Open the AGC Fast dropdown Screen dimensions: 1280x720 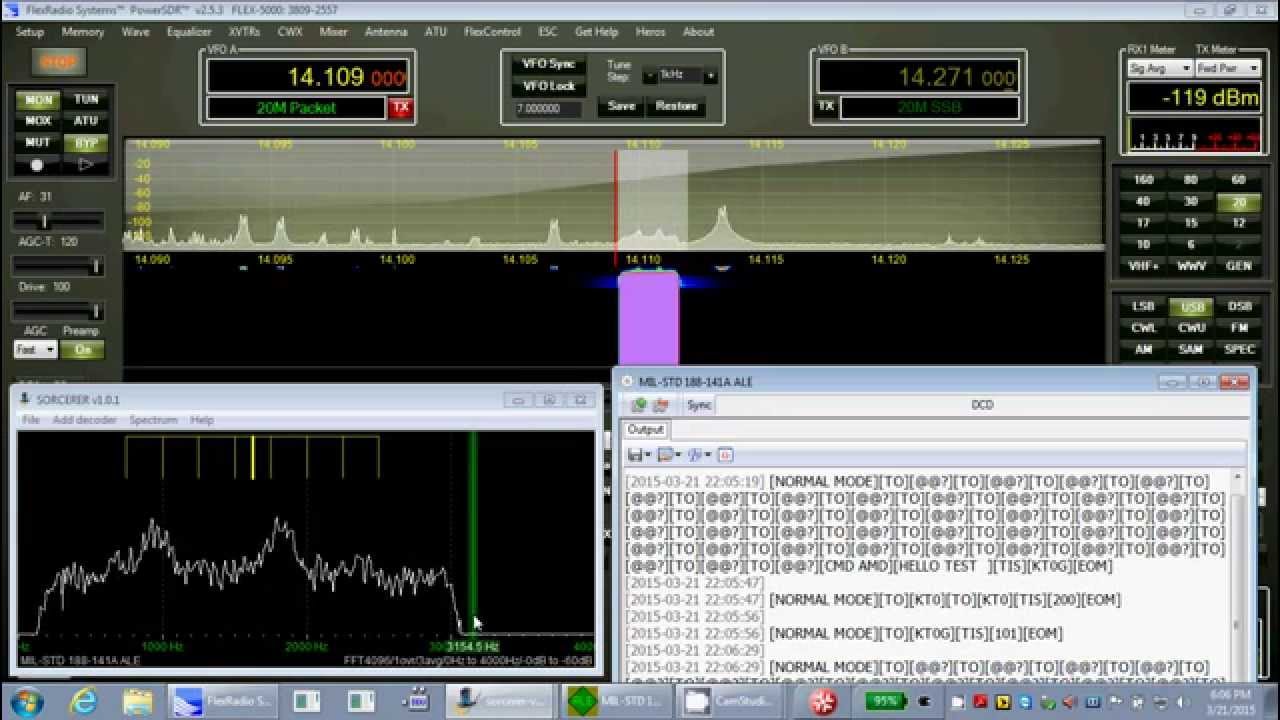point(35,350)
